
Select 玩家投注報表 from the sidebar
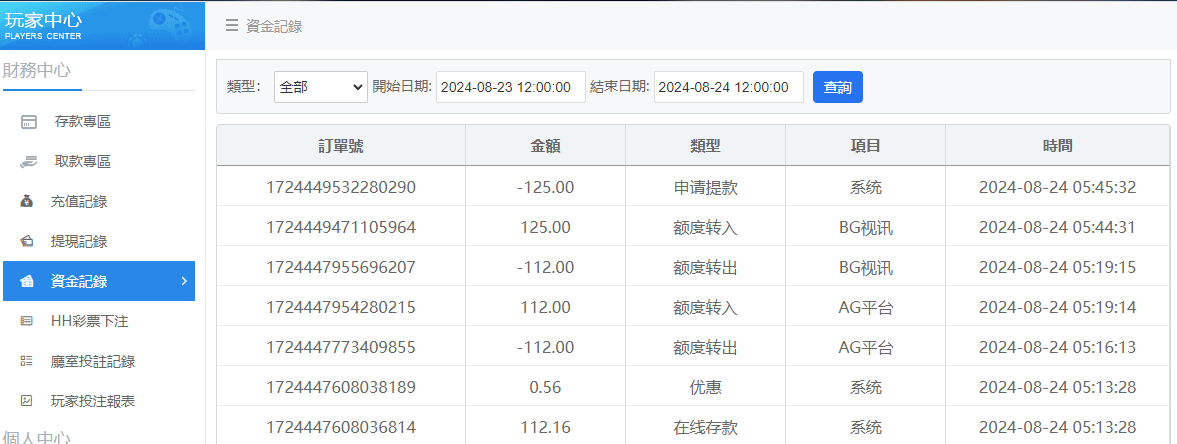point(93,401)
